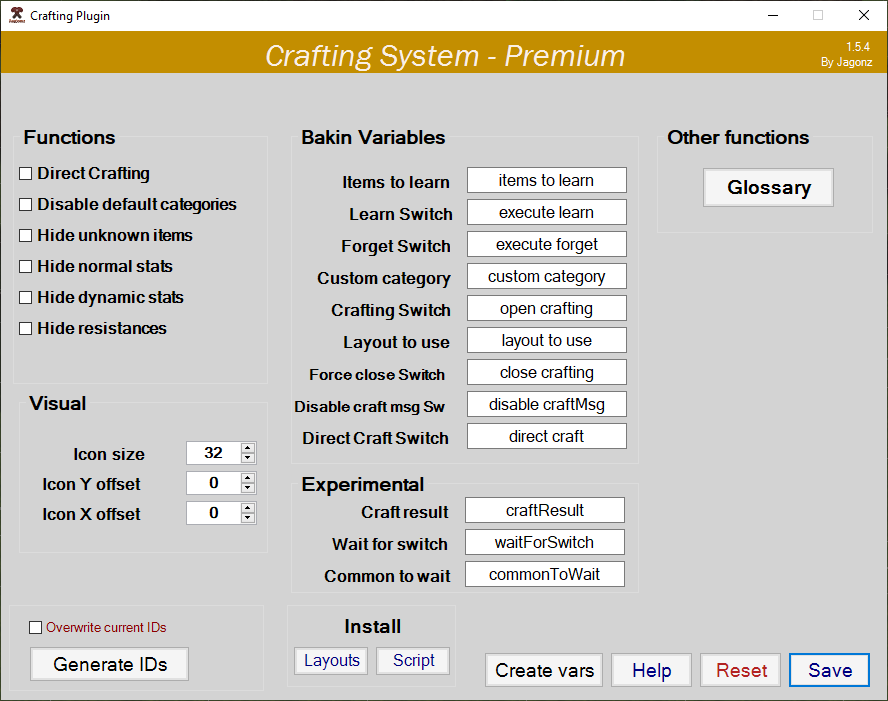Increase Icon size with up arrow
The height and width of the screenshot is (701, 888).
pos(247,448)
